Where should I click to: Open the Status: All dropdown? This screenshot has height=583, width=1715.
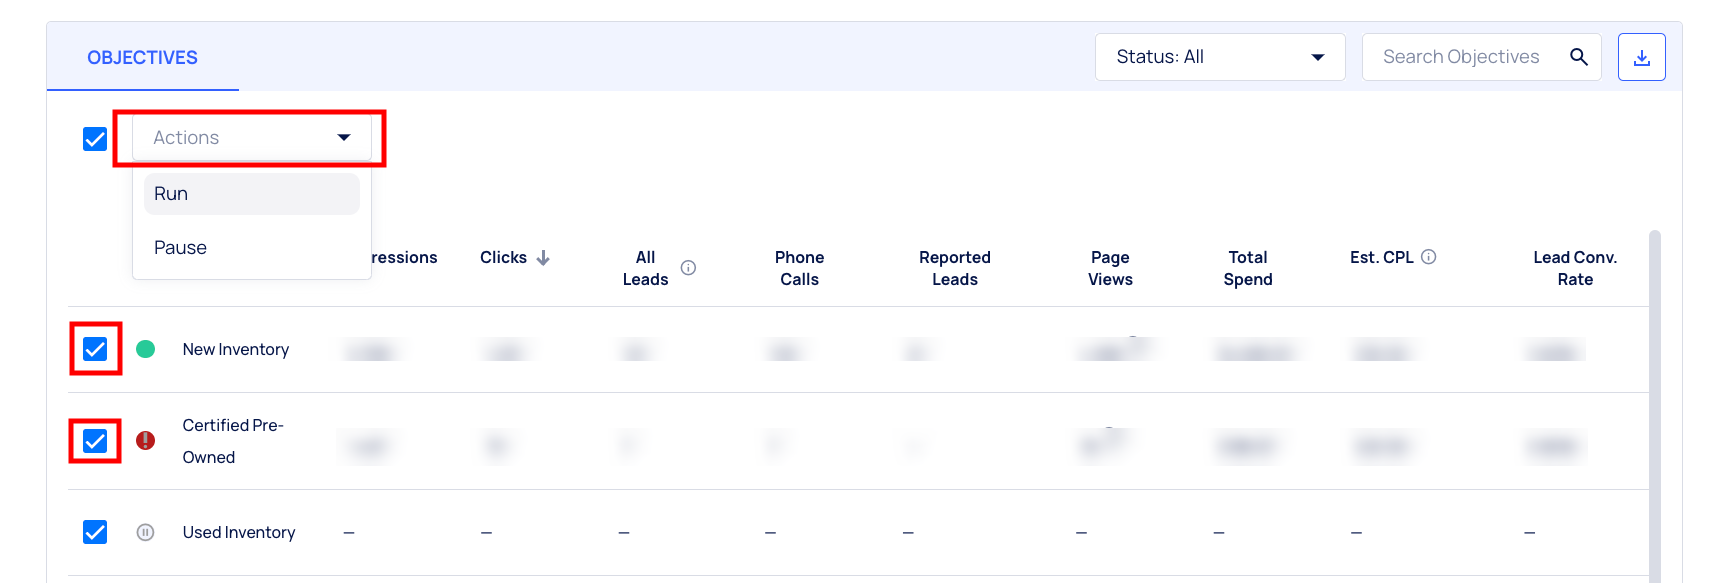(1220, 57)
